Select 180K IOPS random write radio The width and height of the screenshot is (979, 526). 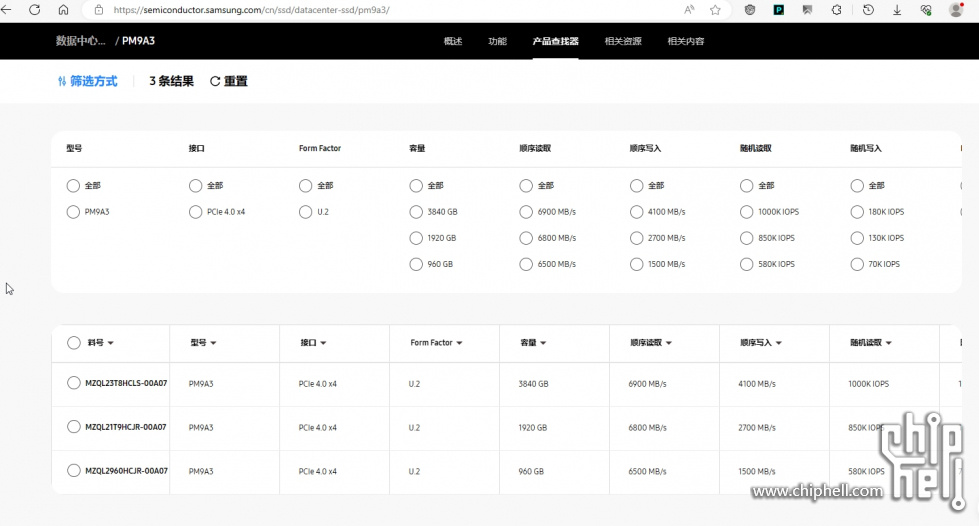(857, 212)
